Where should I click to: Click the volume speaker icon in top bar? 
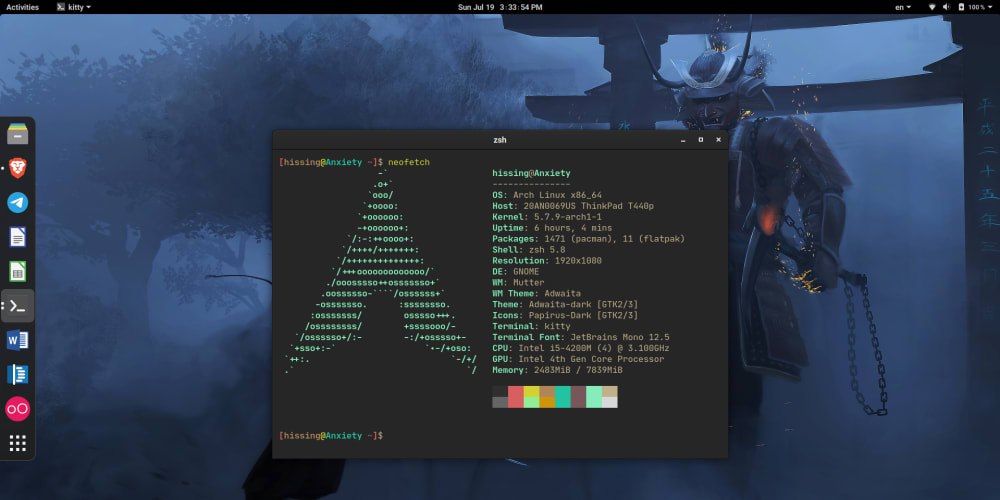(x=946, y=7)
